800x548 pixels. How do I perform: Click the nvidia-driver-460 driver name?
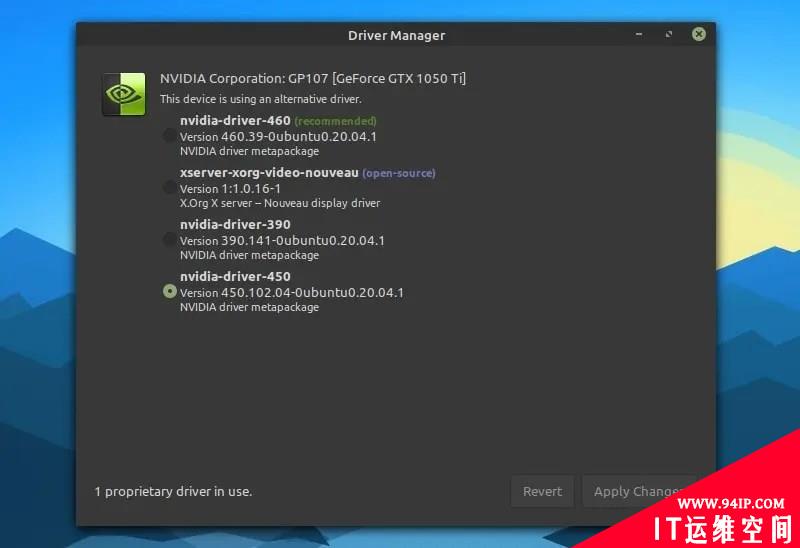coord(235,121)
